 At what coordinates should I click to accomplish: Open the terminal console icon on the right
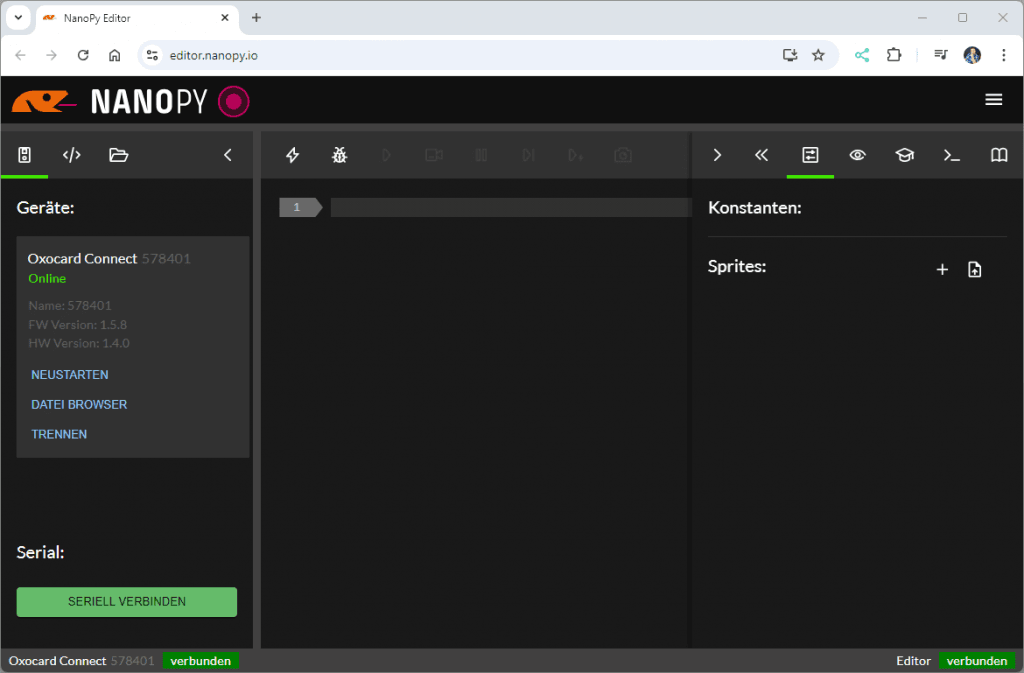(951, 155)
